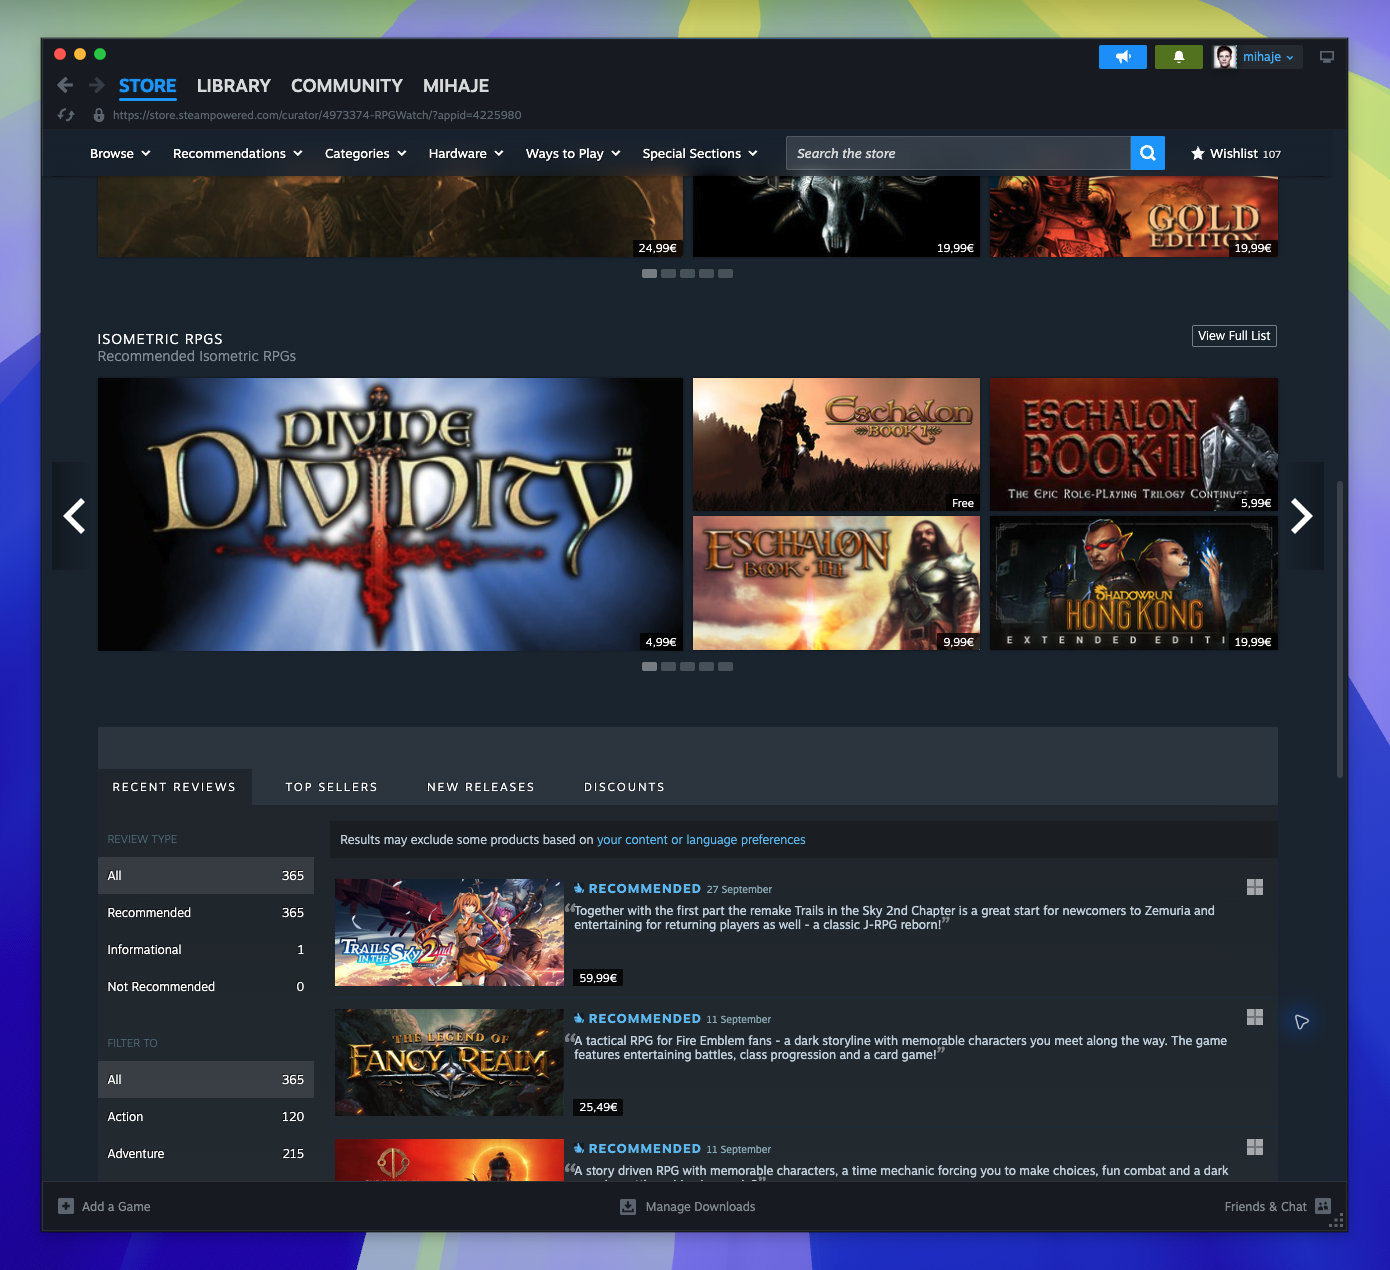Open Shadowrun Hong Kong Extended Edition capsule
This screenshot has width=1390, height=1270.
click(1134, 583)
